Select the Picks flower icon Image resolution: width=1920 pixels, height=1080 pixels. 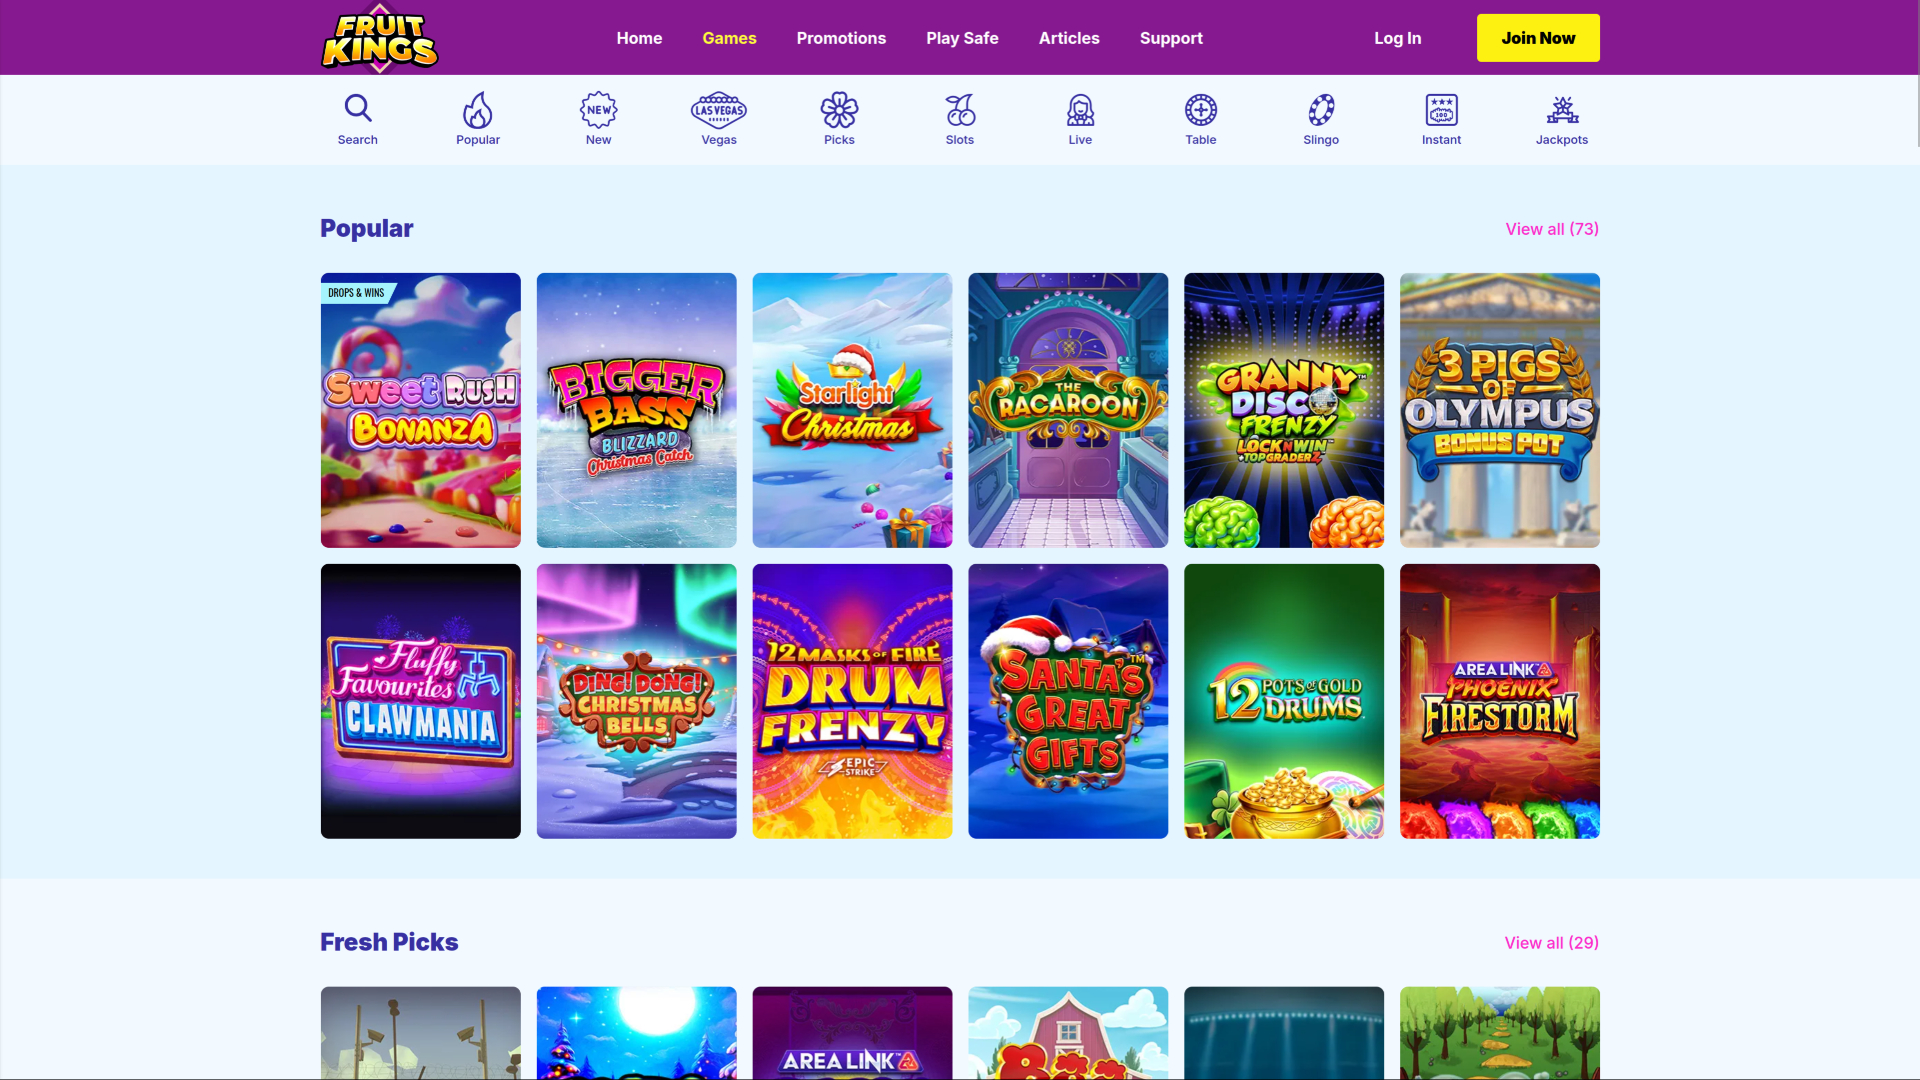point(839,108)
